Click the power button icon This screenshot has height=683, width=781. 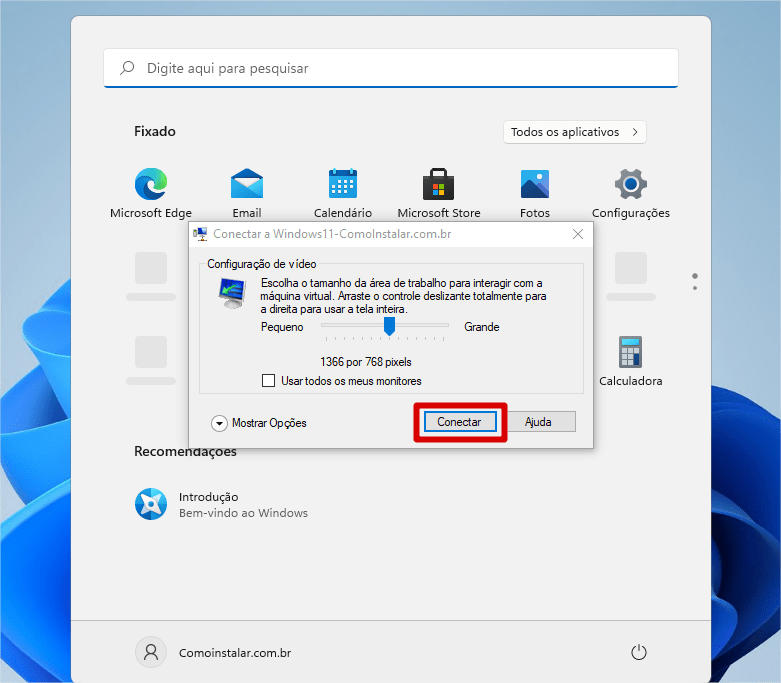[639, 652]
